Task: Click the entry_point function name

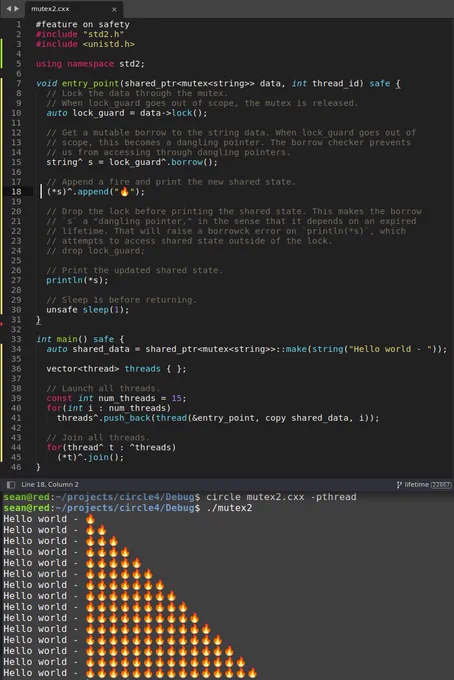Action: point(90,83)
